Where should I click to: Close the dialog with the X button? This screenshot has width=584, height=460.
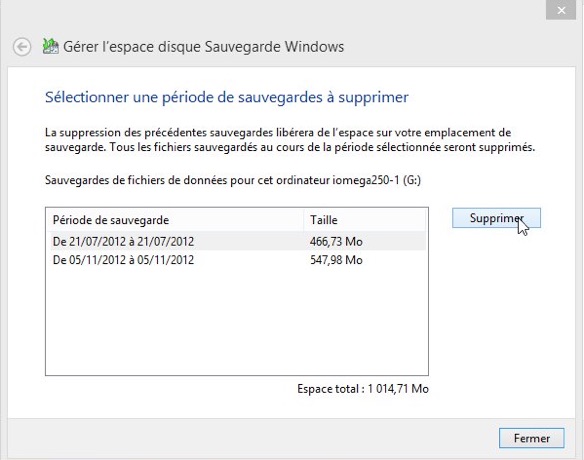click(x=561, y=10)
